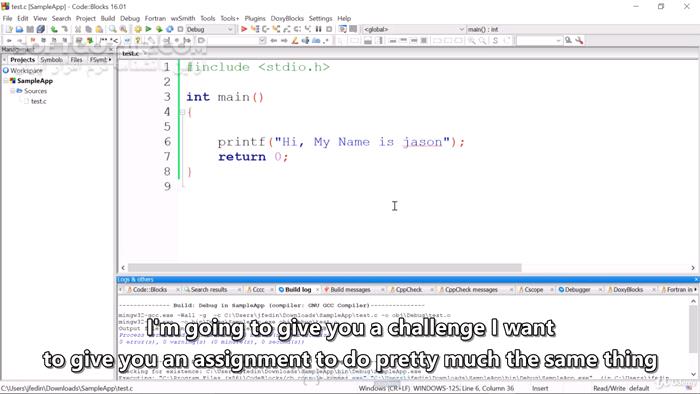Viewport: 700px width, 394px height.
Task: Open Find with the magnifier icon
Action: (112, 29)
